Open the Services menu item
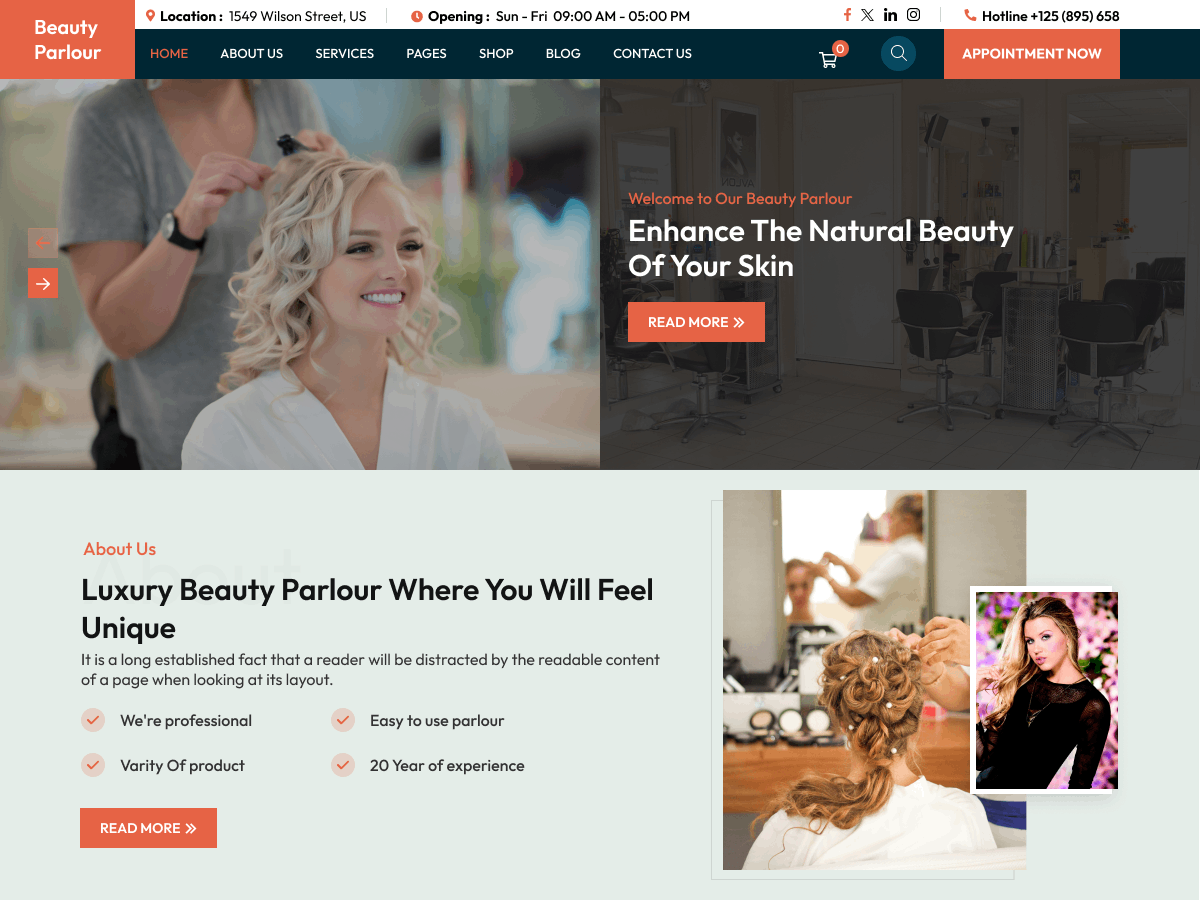The image size is (1200, 900). (x=344, y=54)
